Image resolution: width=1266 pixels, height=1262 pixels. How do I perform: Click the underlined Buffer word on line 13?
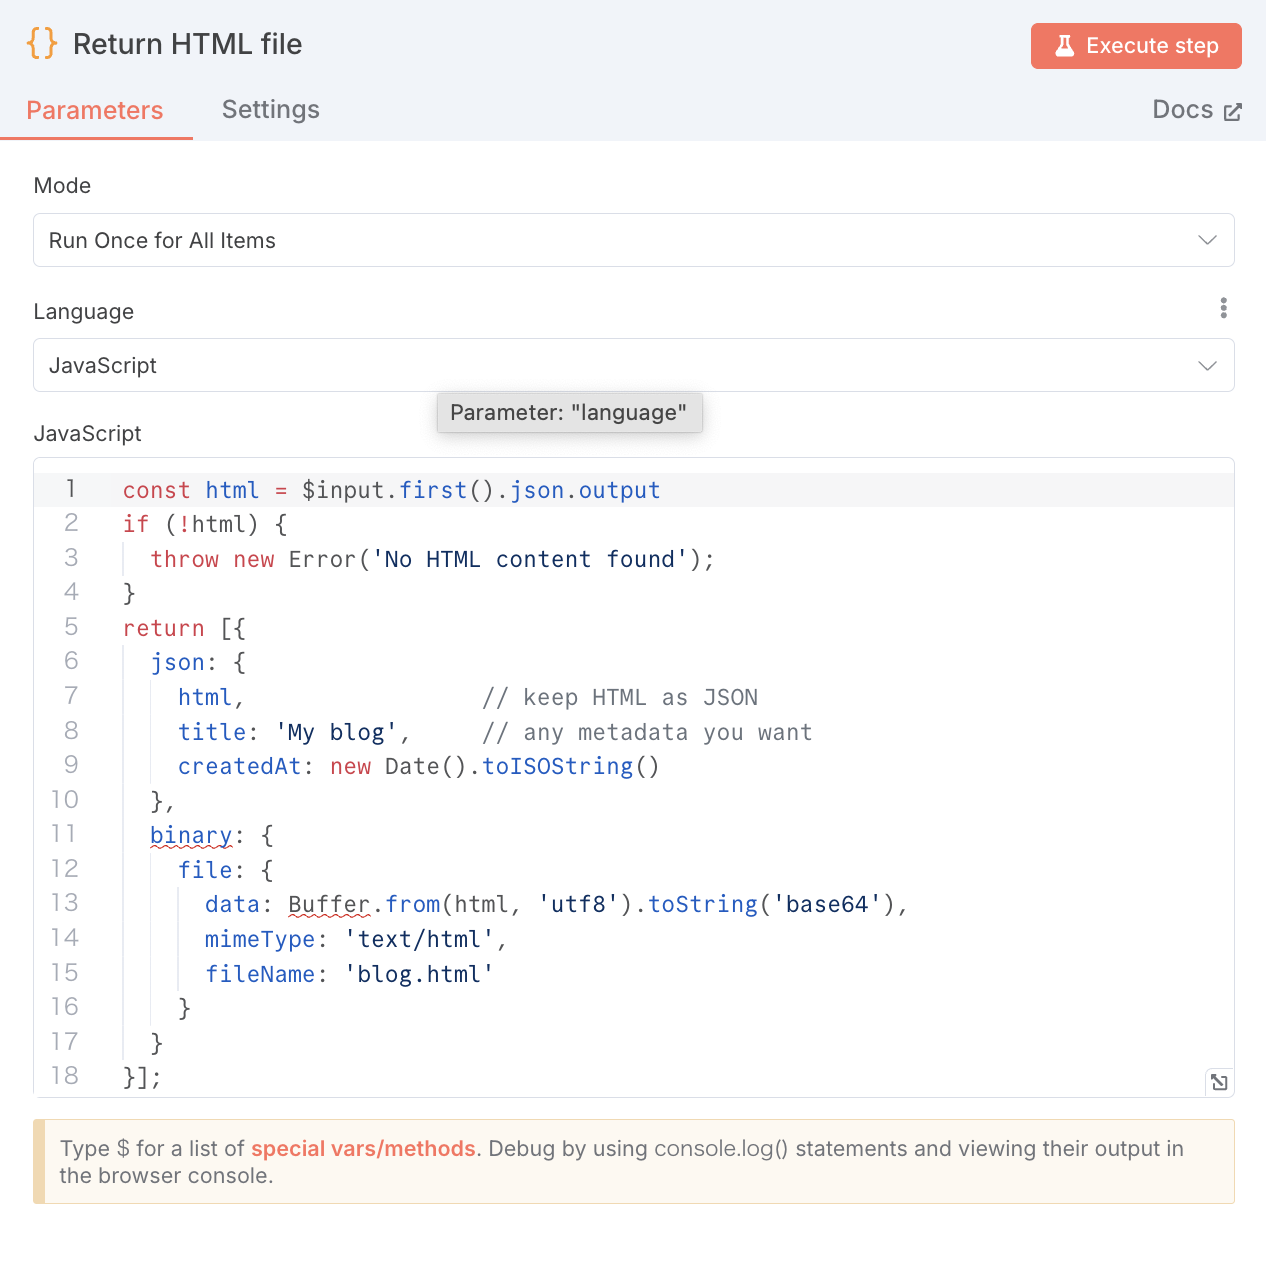click(329, 904)
